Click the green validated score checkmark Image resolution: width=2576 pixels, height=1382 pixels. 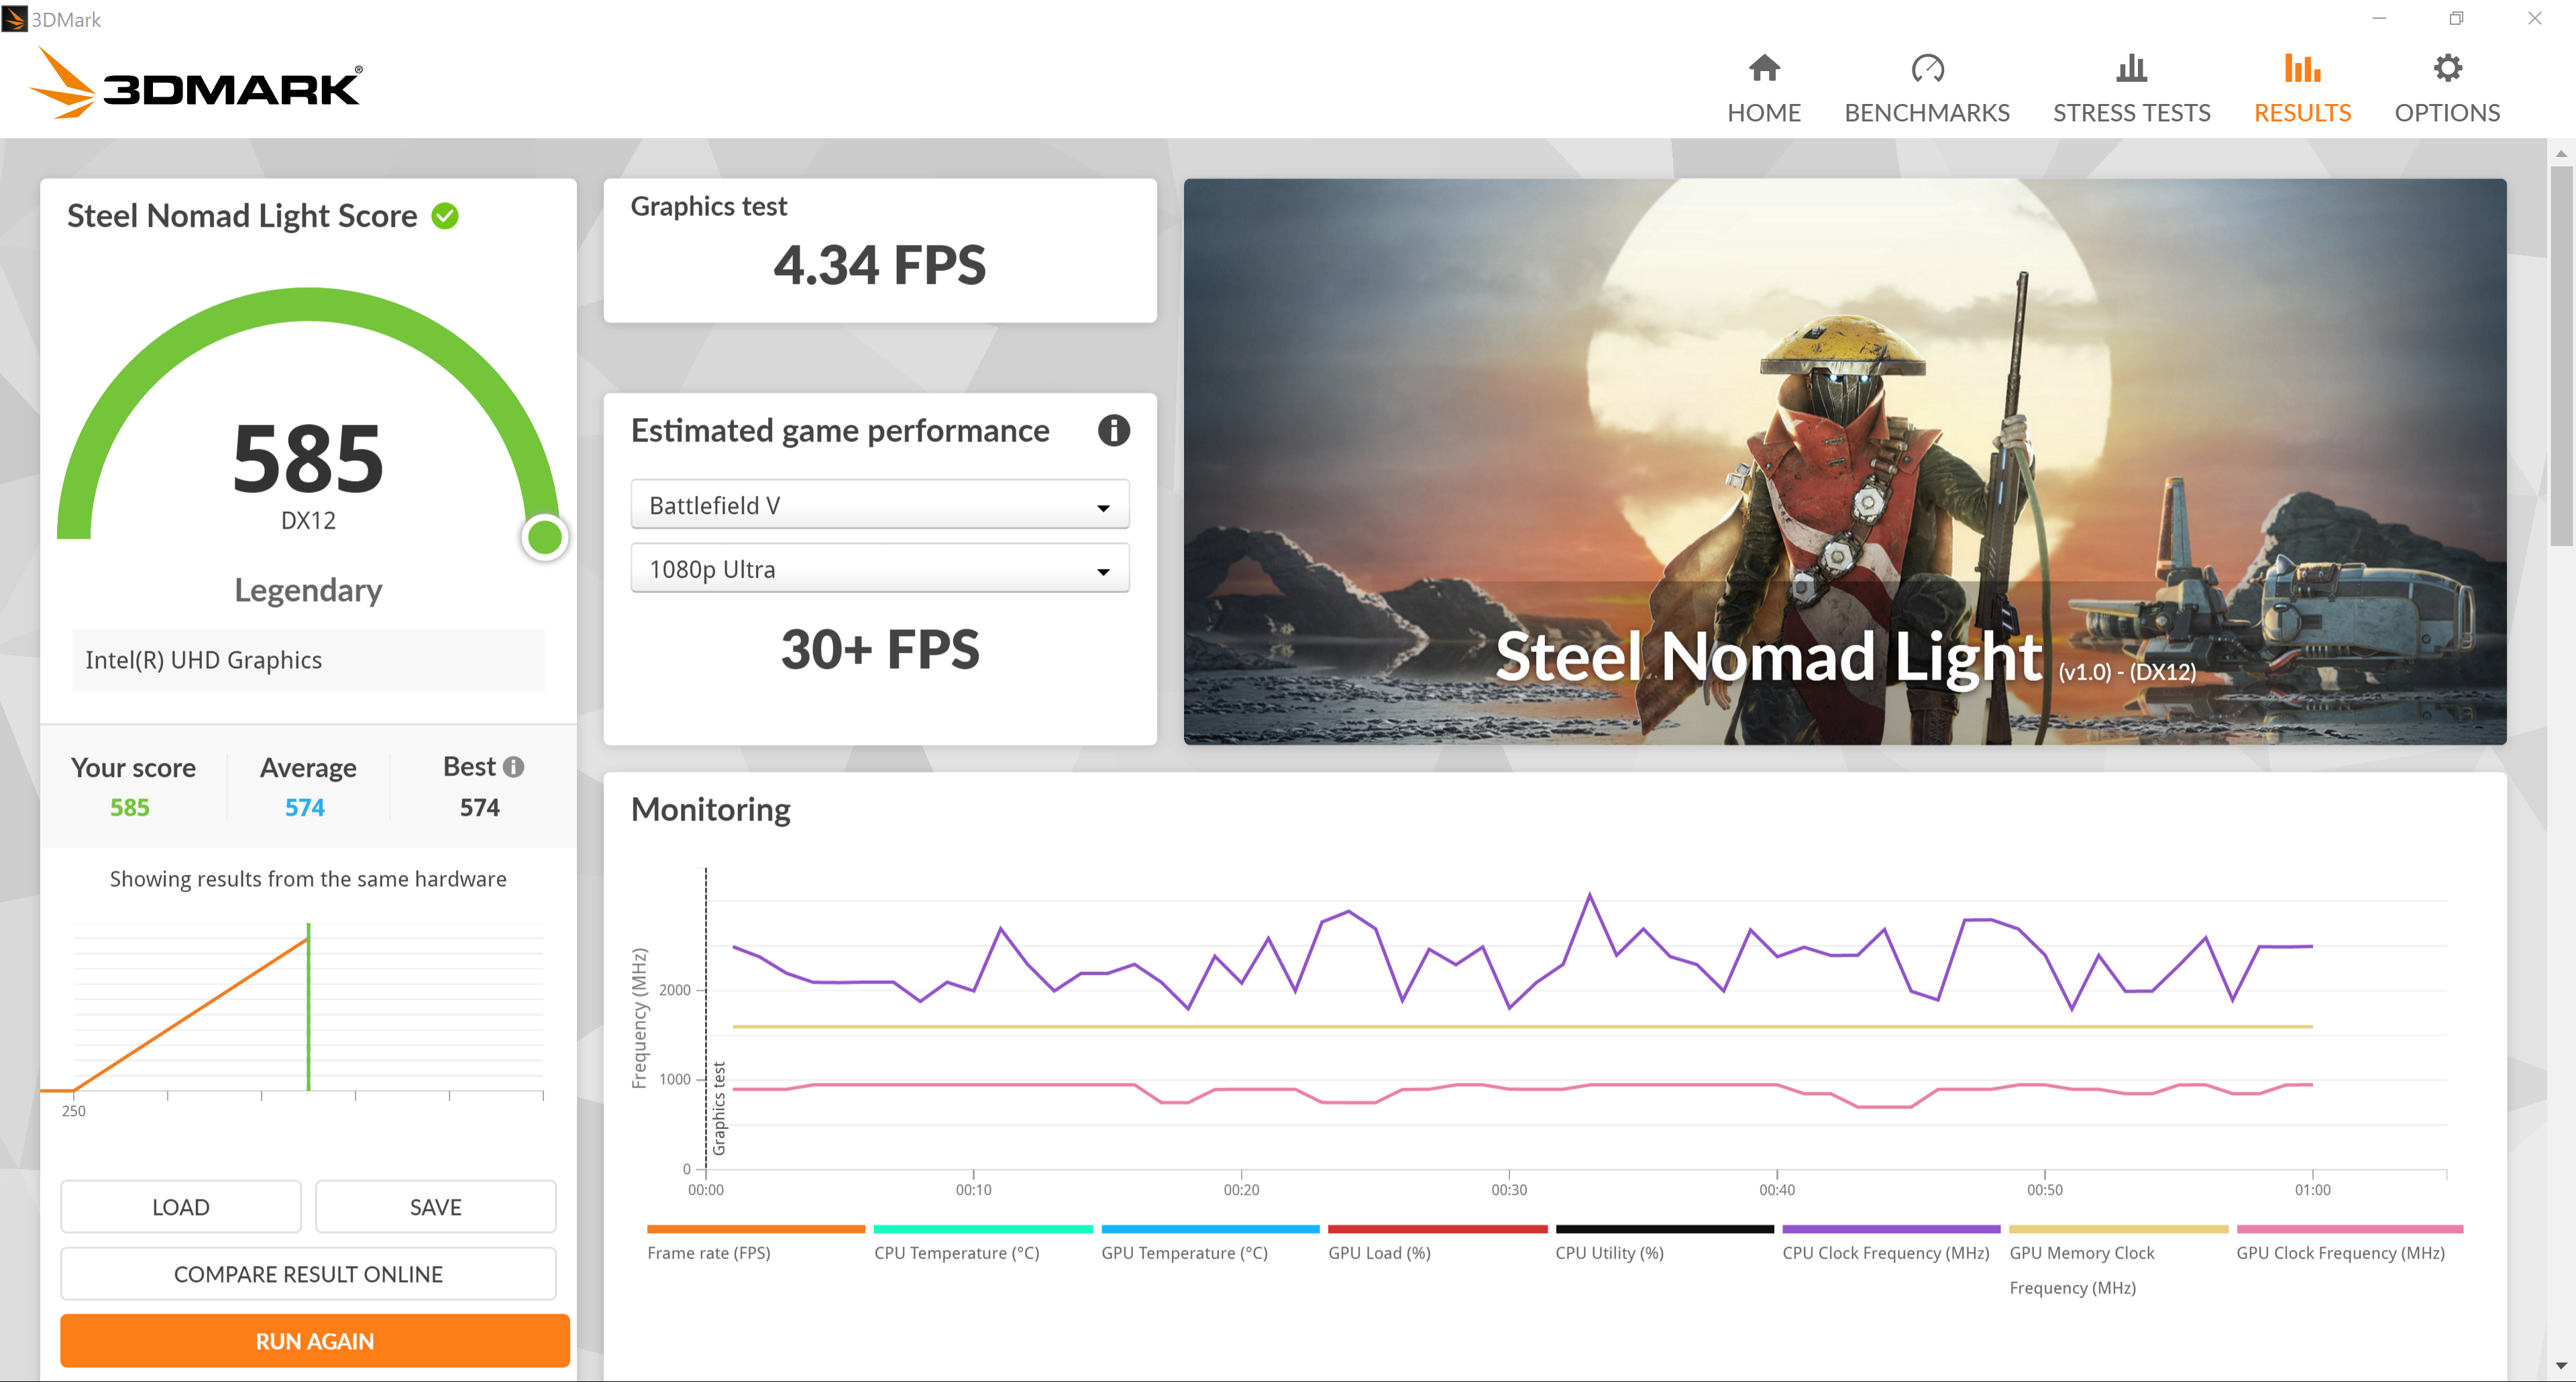445,216
